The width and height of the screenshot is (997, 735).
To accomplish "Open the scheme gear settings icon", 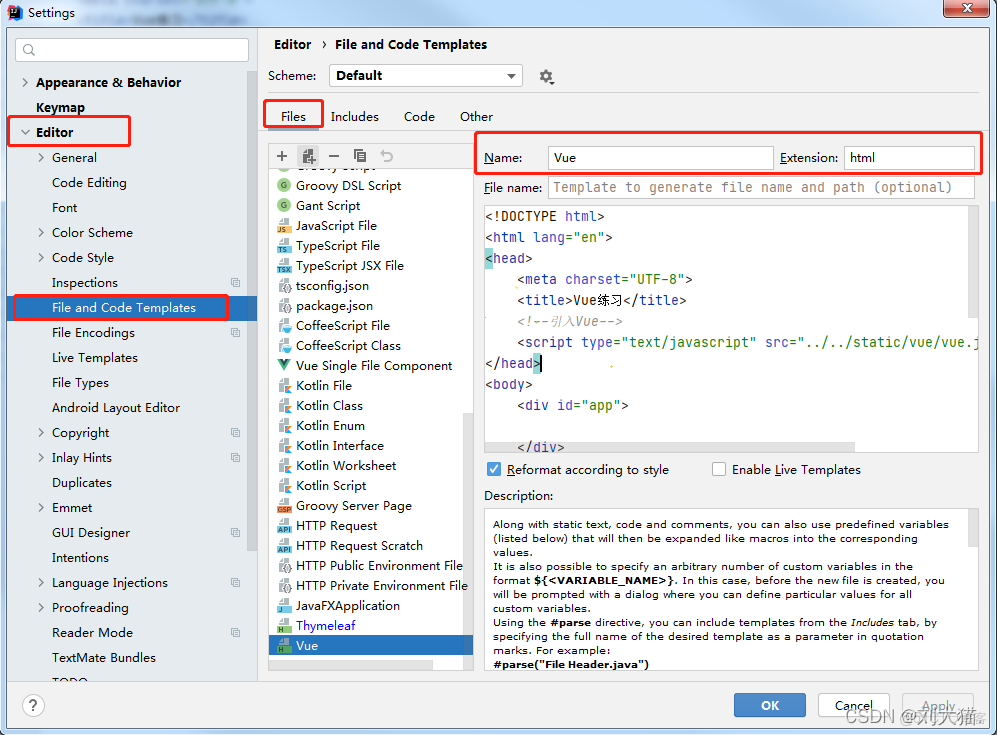I will 546,76.
